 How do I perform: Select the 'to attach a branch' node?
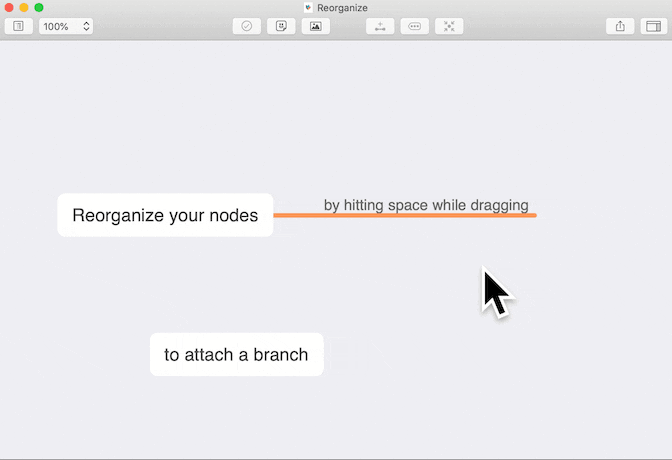pyautogui.click(x=237, y=355)
